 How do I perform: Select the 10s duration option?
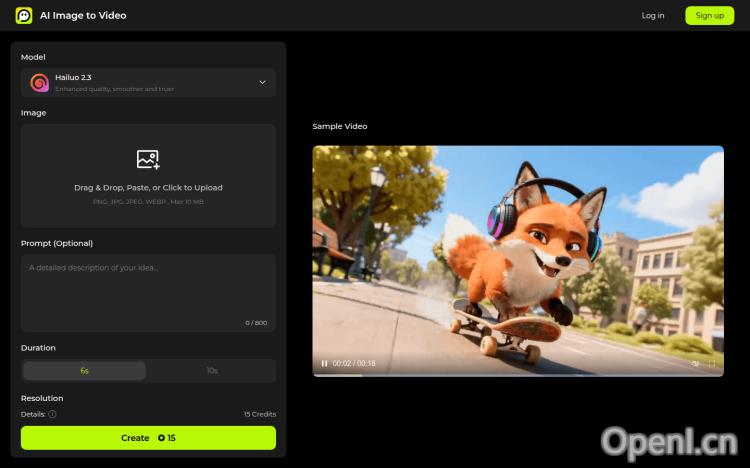coord(211,371)
